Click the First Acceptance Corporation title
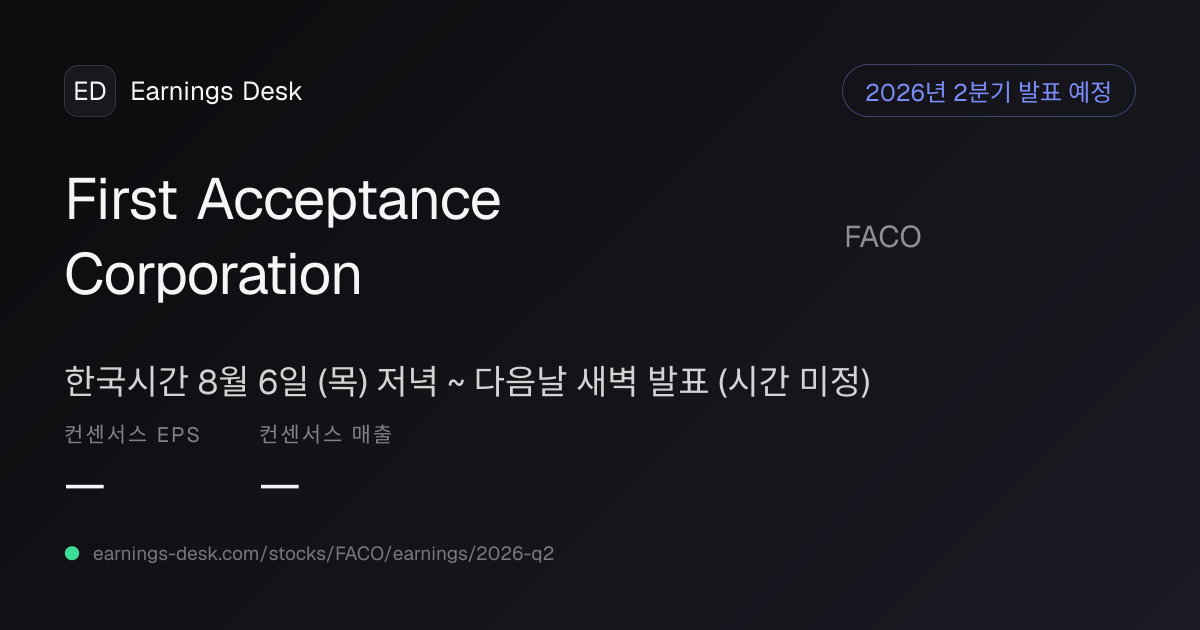This screenshot has height=630, width=1200. 283,237
